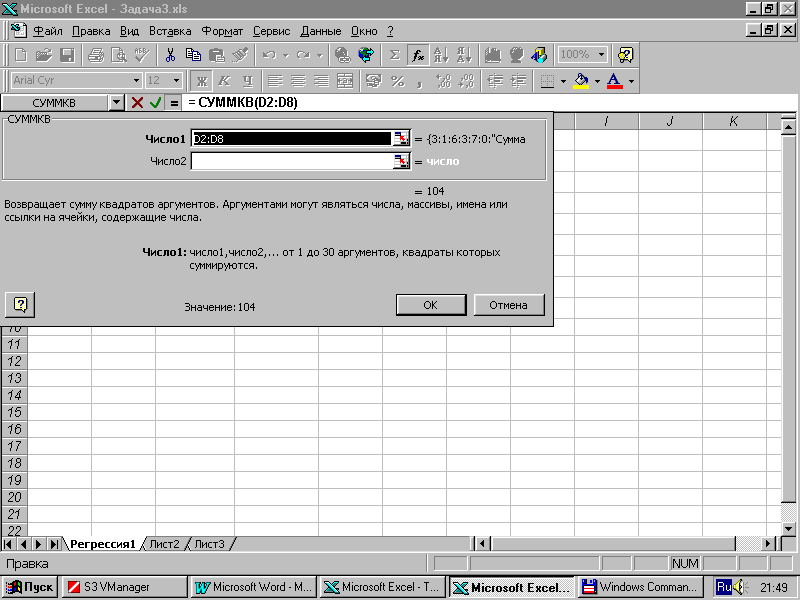The width and height of the screenshot is (800, 600).
Task: Open the Вставка menu
Action: pos(170,31)
